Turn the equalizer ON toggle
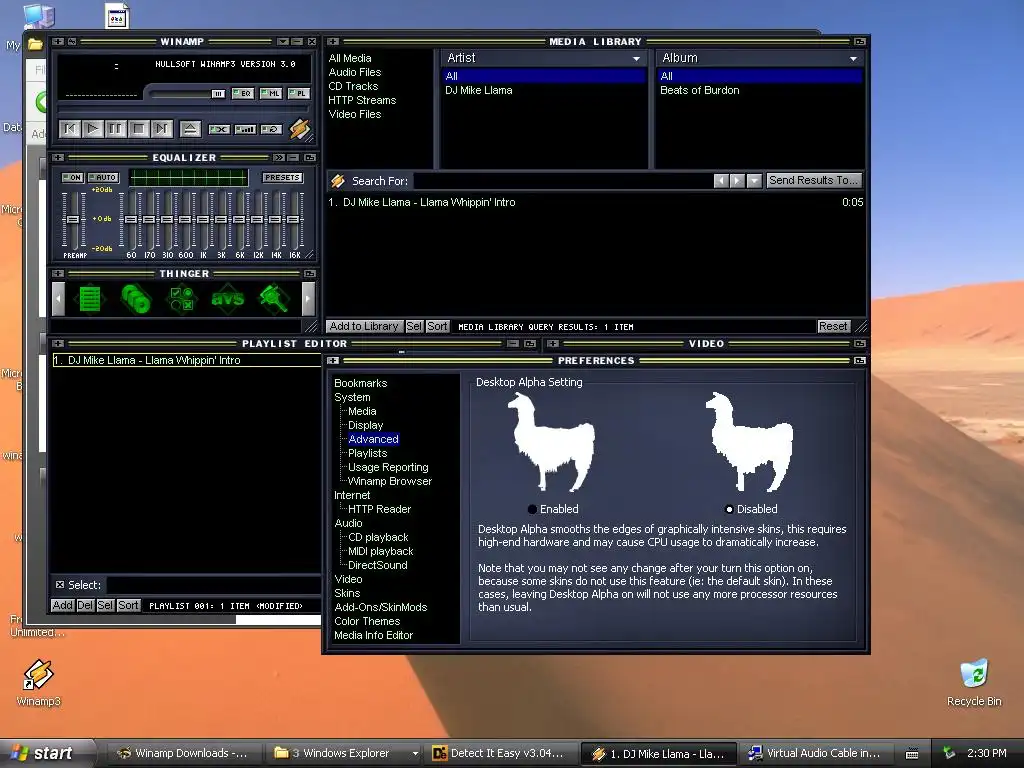 point(72,178)
